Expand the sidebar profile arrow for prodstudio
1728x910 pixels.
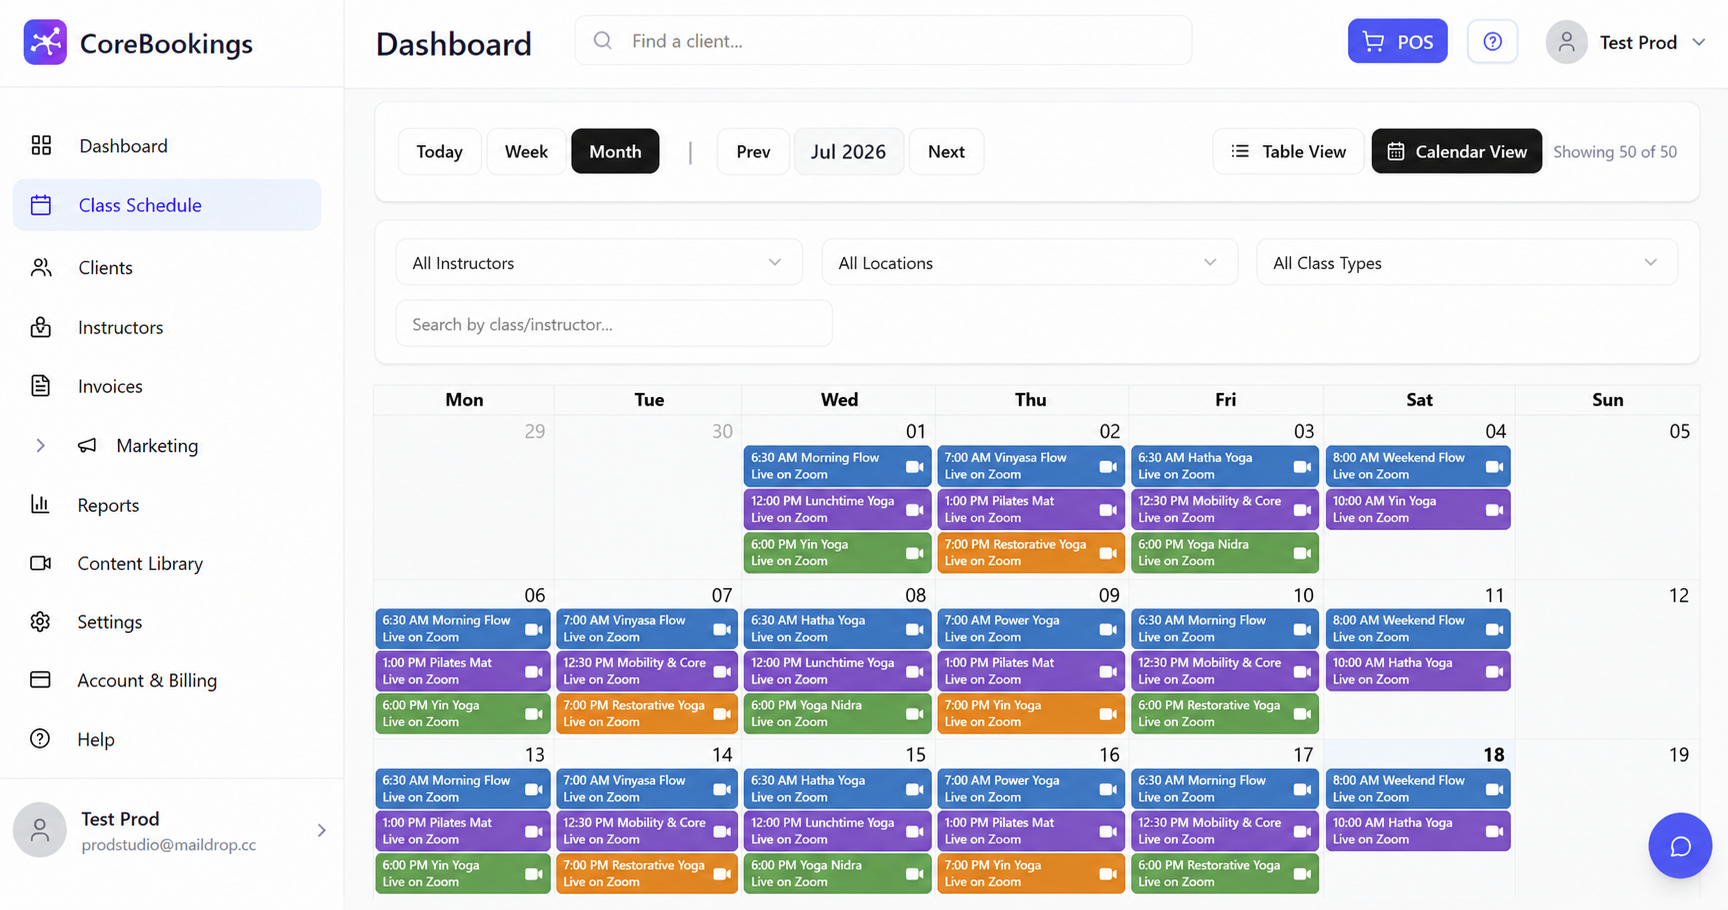321,830
